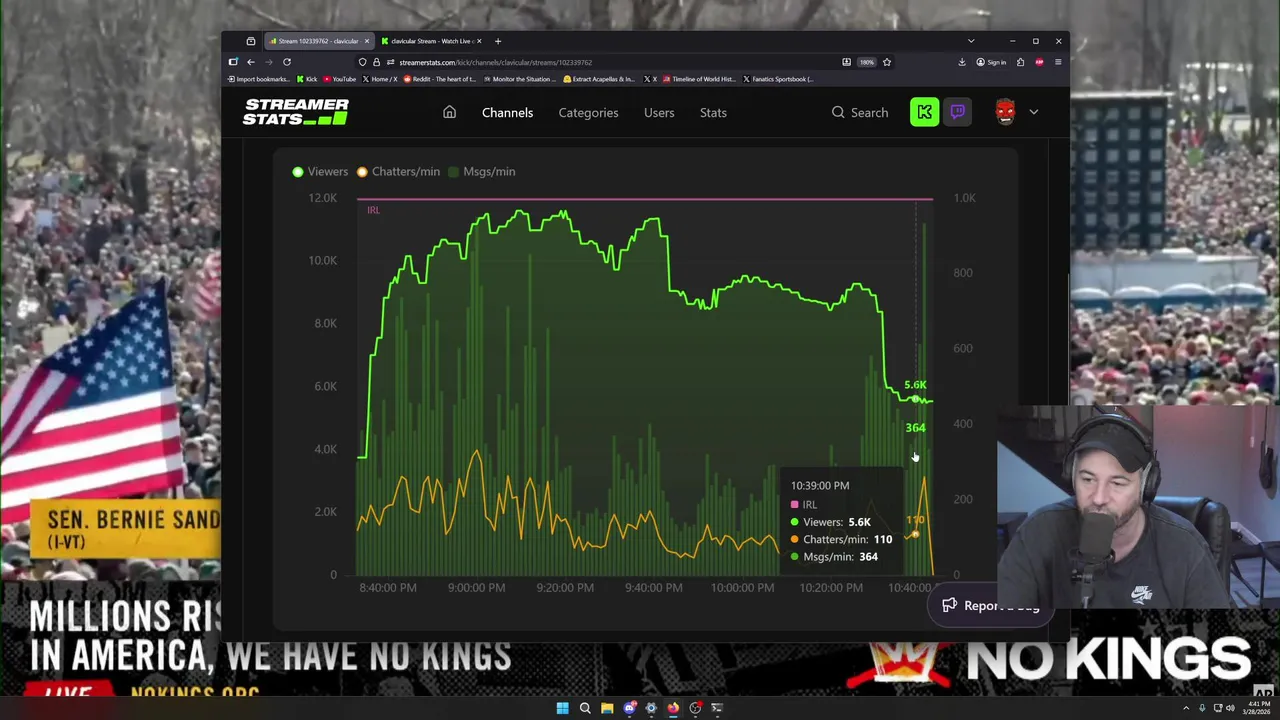Show hidden tray icons chevron
The image size is (1280, 720).
pos(1187,708)
